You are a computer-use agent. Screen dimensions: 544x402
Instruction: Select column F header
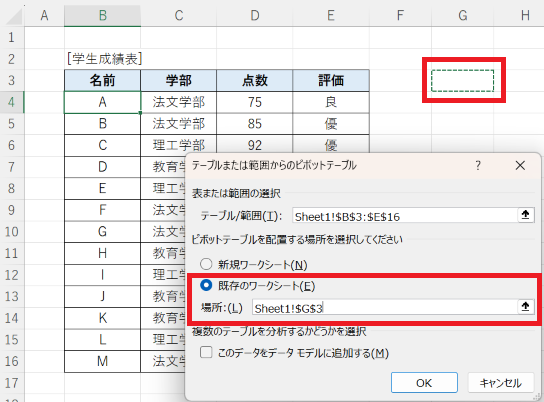[x=400, y=16]
